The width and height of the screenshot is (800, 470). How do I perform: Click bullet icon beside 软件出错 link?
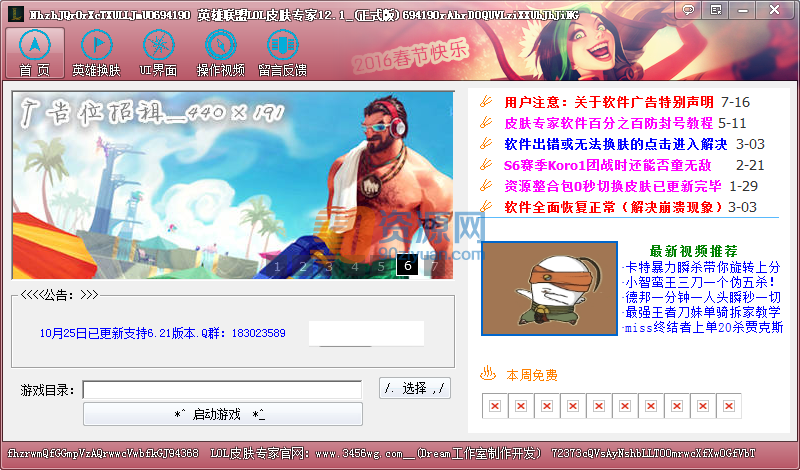[x=486, y=143]
